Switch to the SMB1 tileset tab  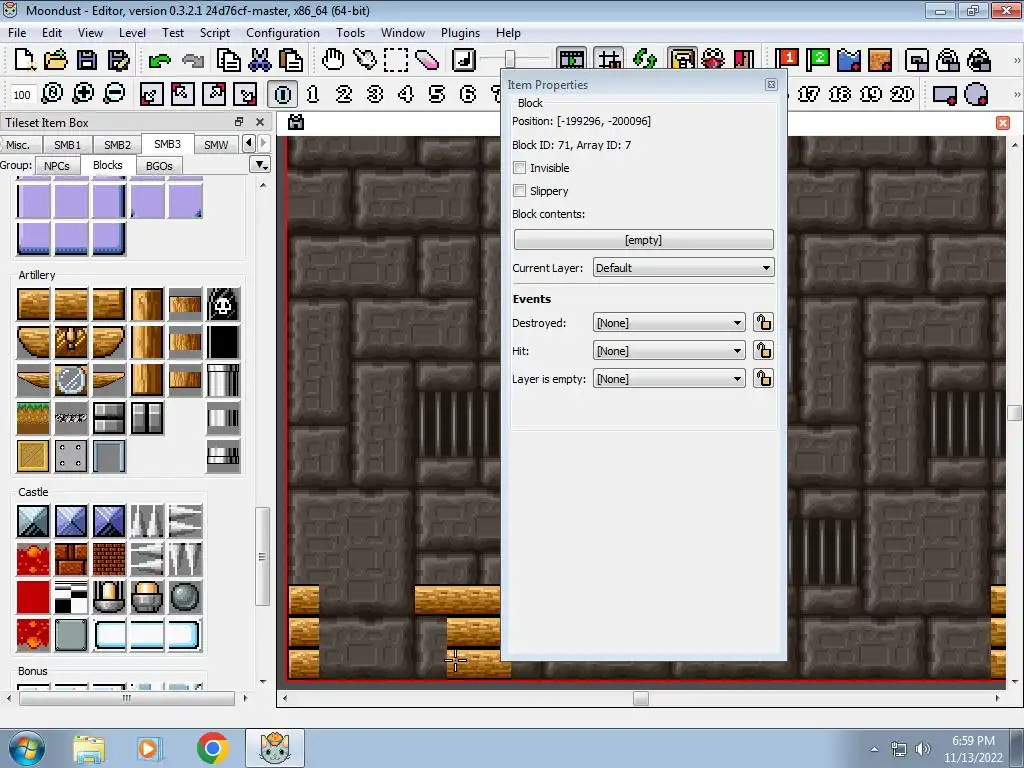tap(67, 144)
